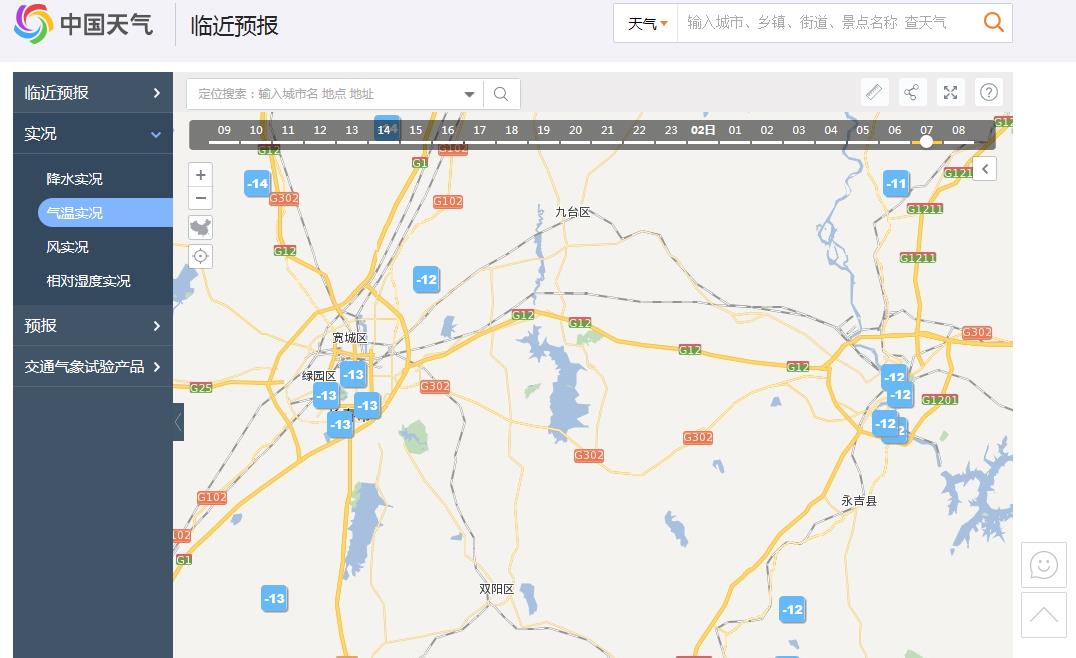
Task: Expand the 交通气象试验产品 menu
Action: pos(93,366)
